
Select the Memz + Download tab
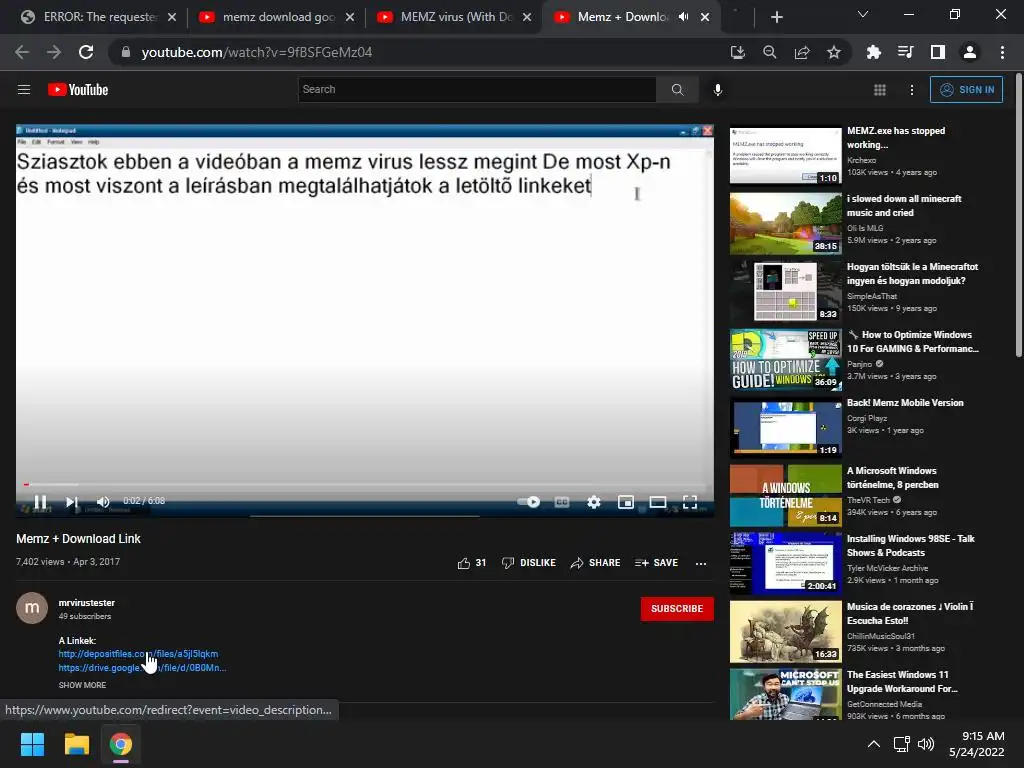(x=622, y=17)
